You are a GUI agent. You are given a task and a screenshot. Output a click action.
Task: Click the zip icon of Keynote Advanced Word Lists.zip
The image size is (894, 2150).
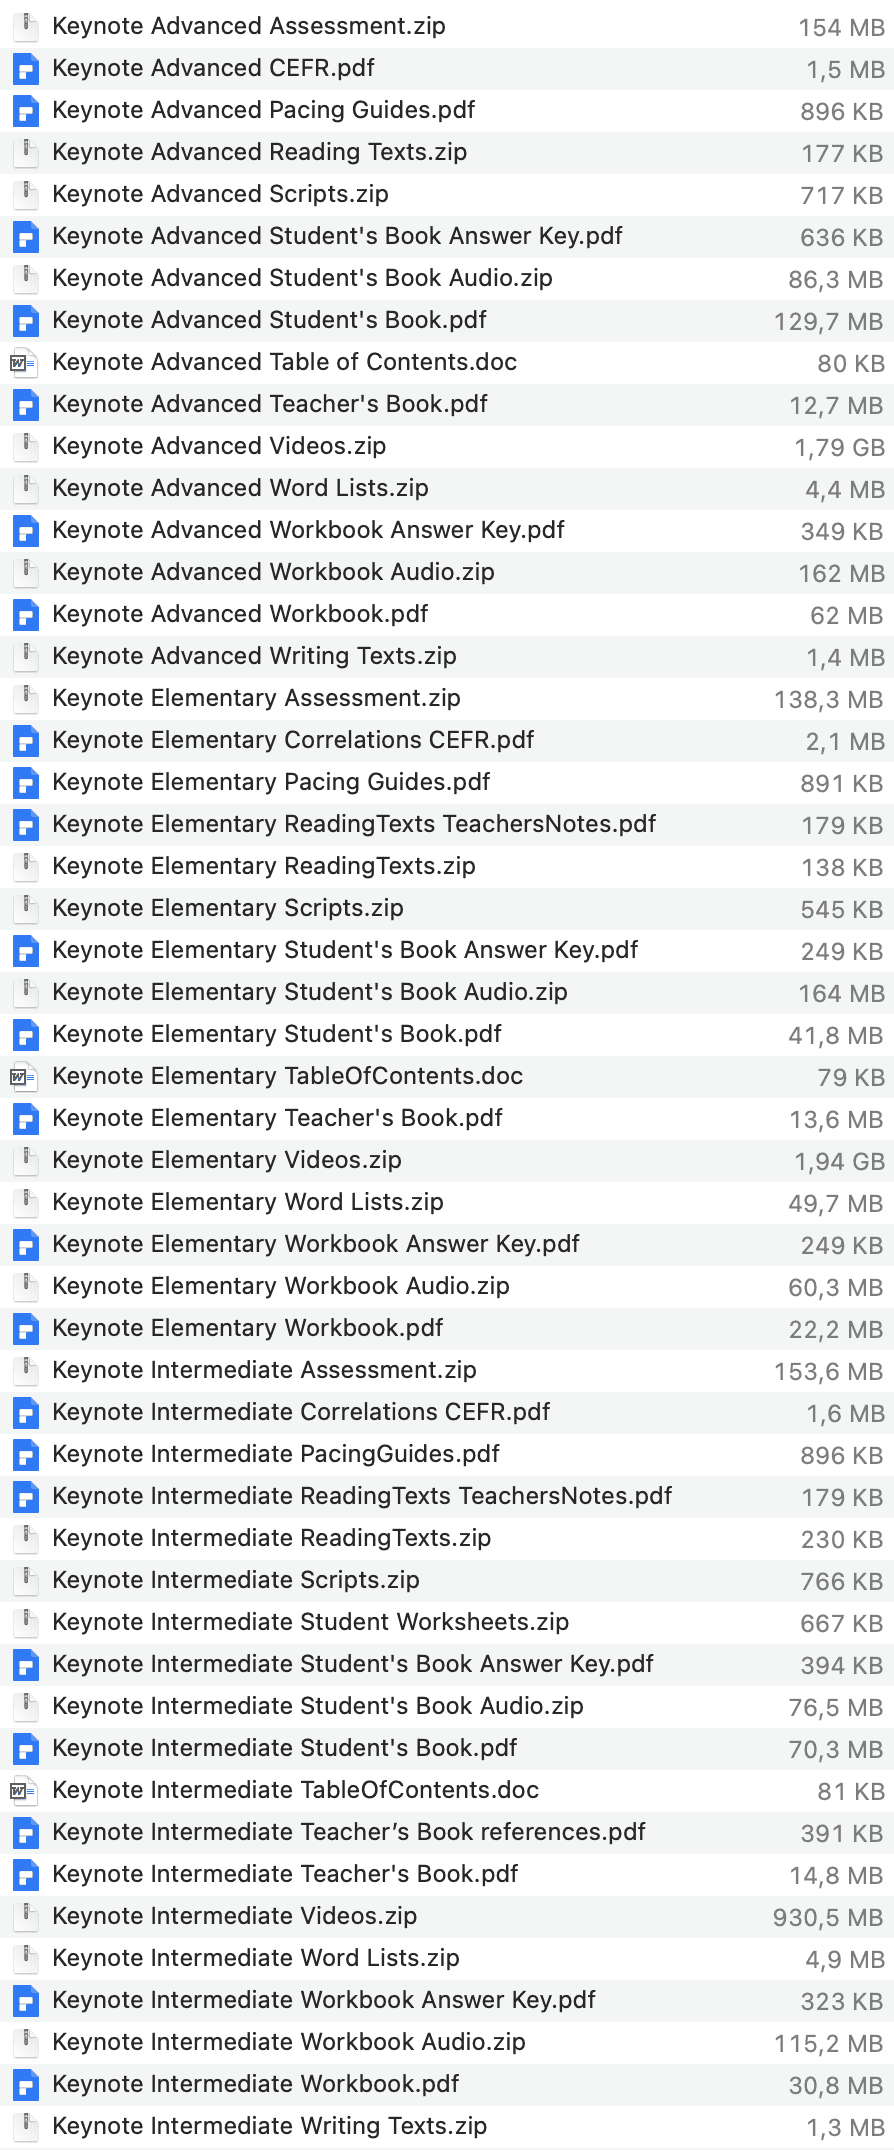click(x=25, y=488)
